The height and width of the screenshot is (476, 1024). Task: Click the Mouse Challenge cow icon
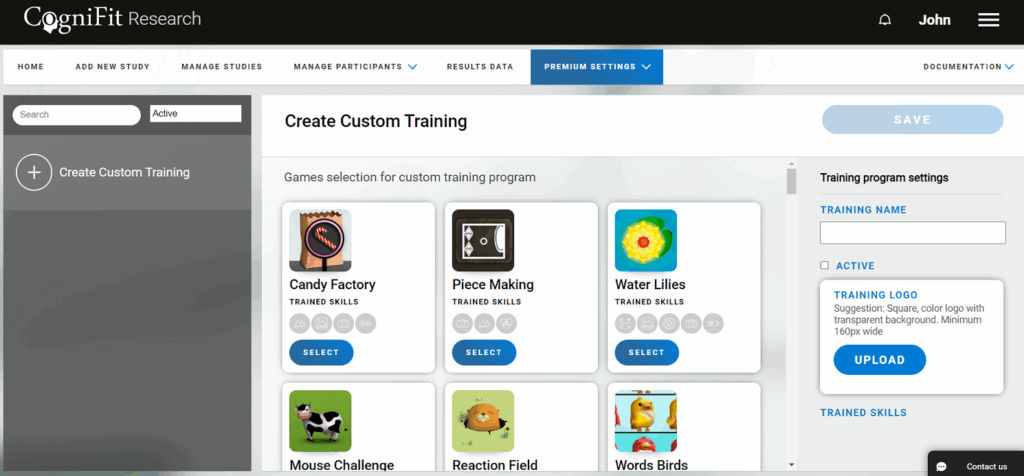point(320,421)
